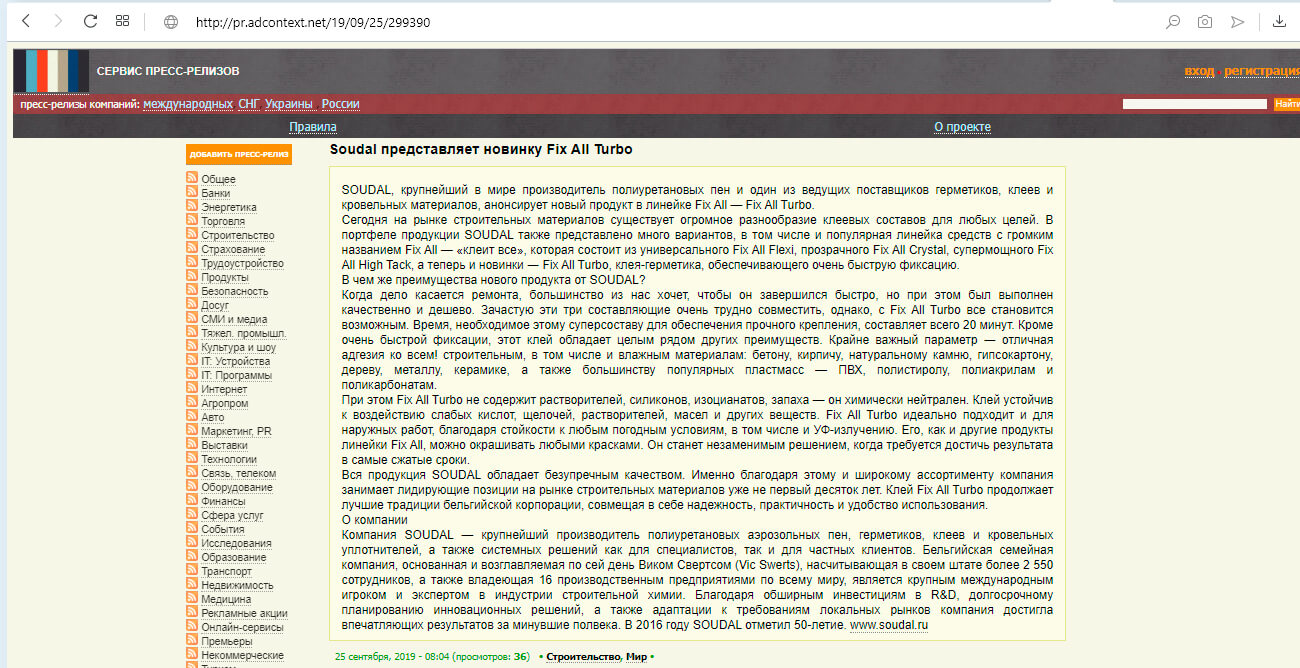The height and width of the screenshot is (668, 1300).
Task: Select Украины press releases filter
Action: coord(288,104)
